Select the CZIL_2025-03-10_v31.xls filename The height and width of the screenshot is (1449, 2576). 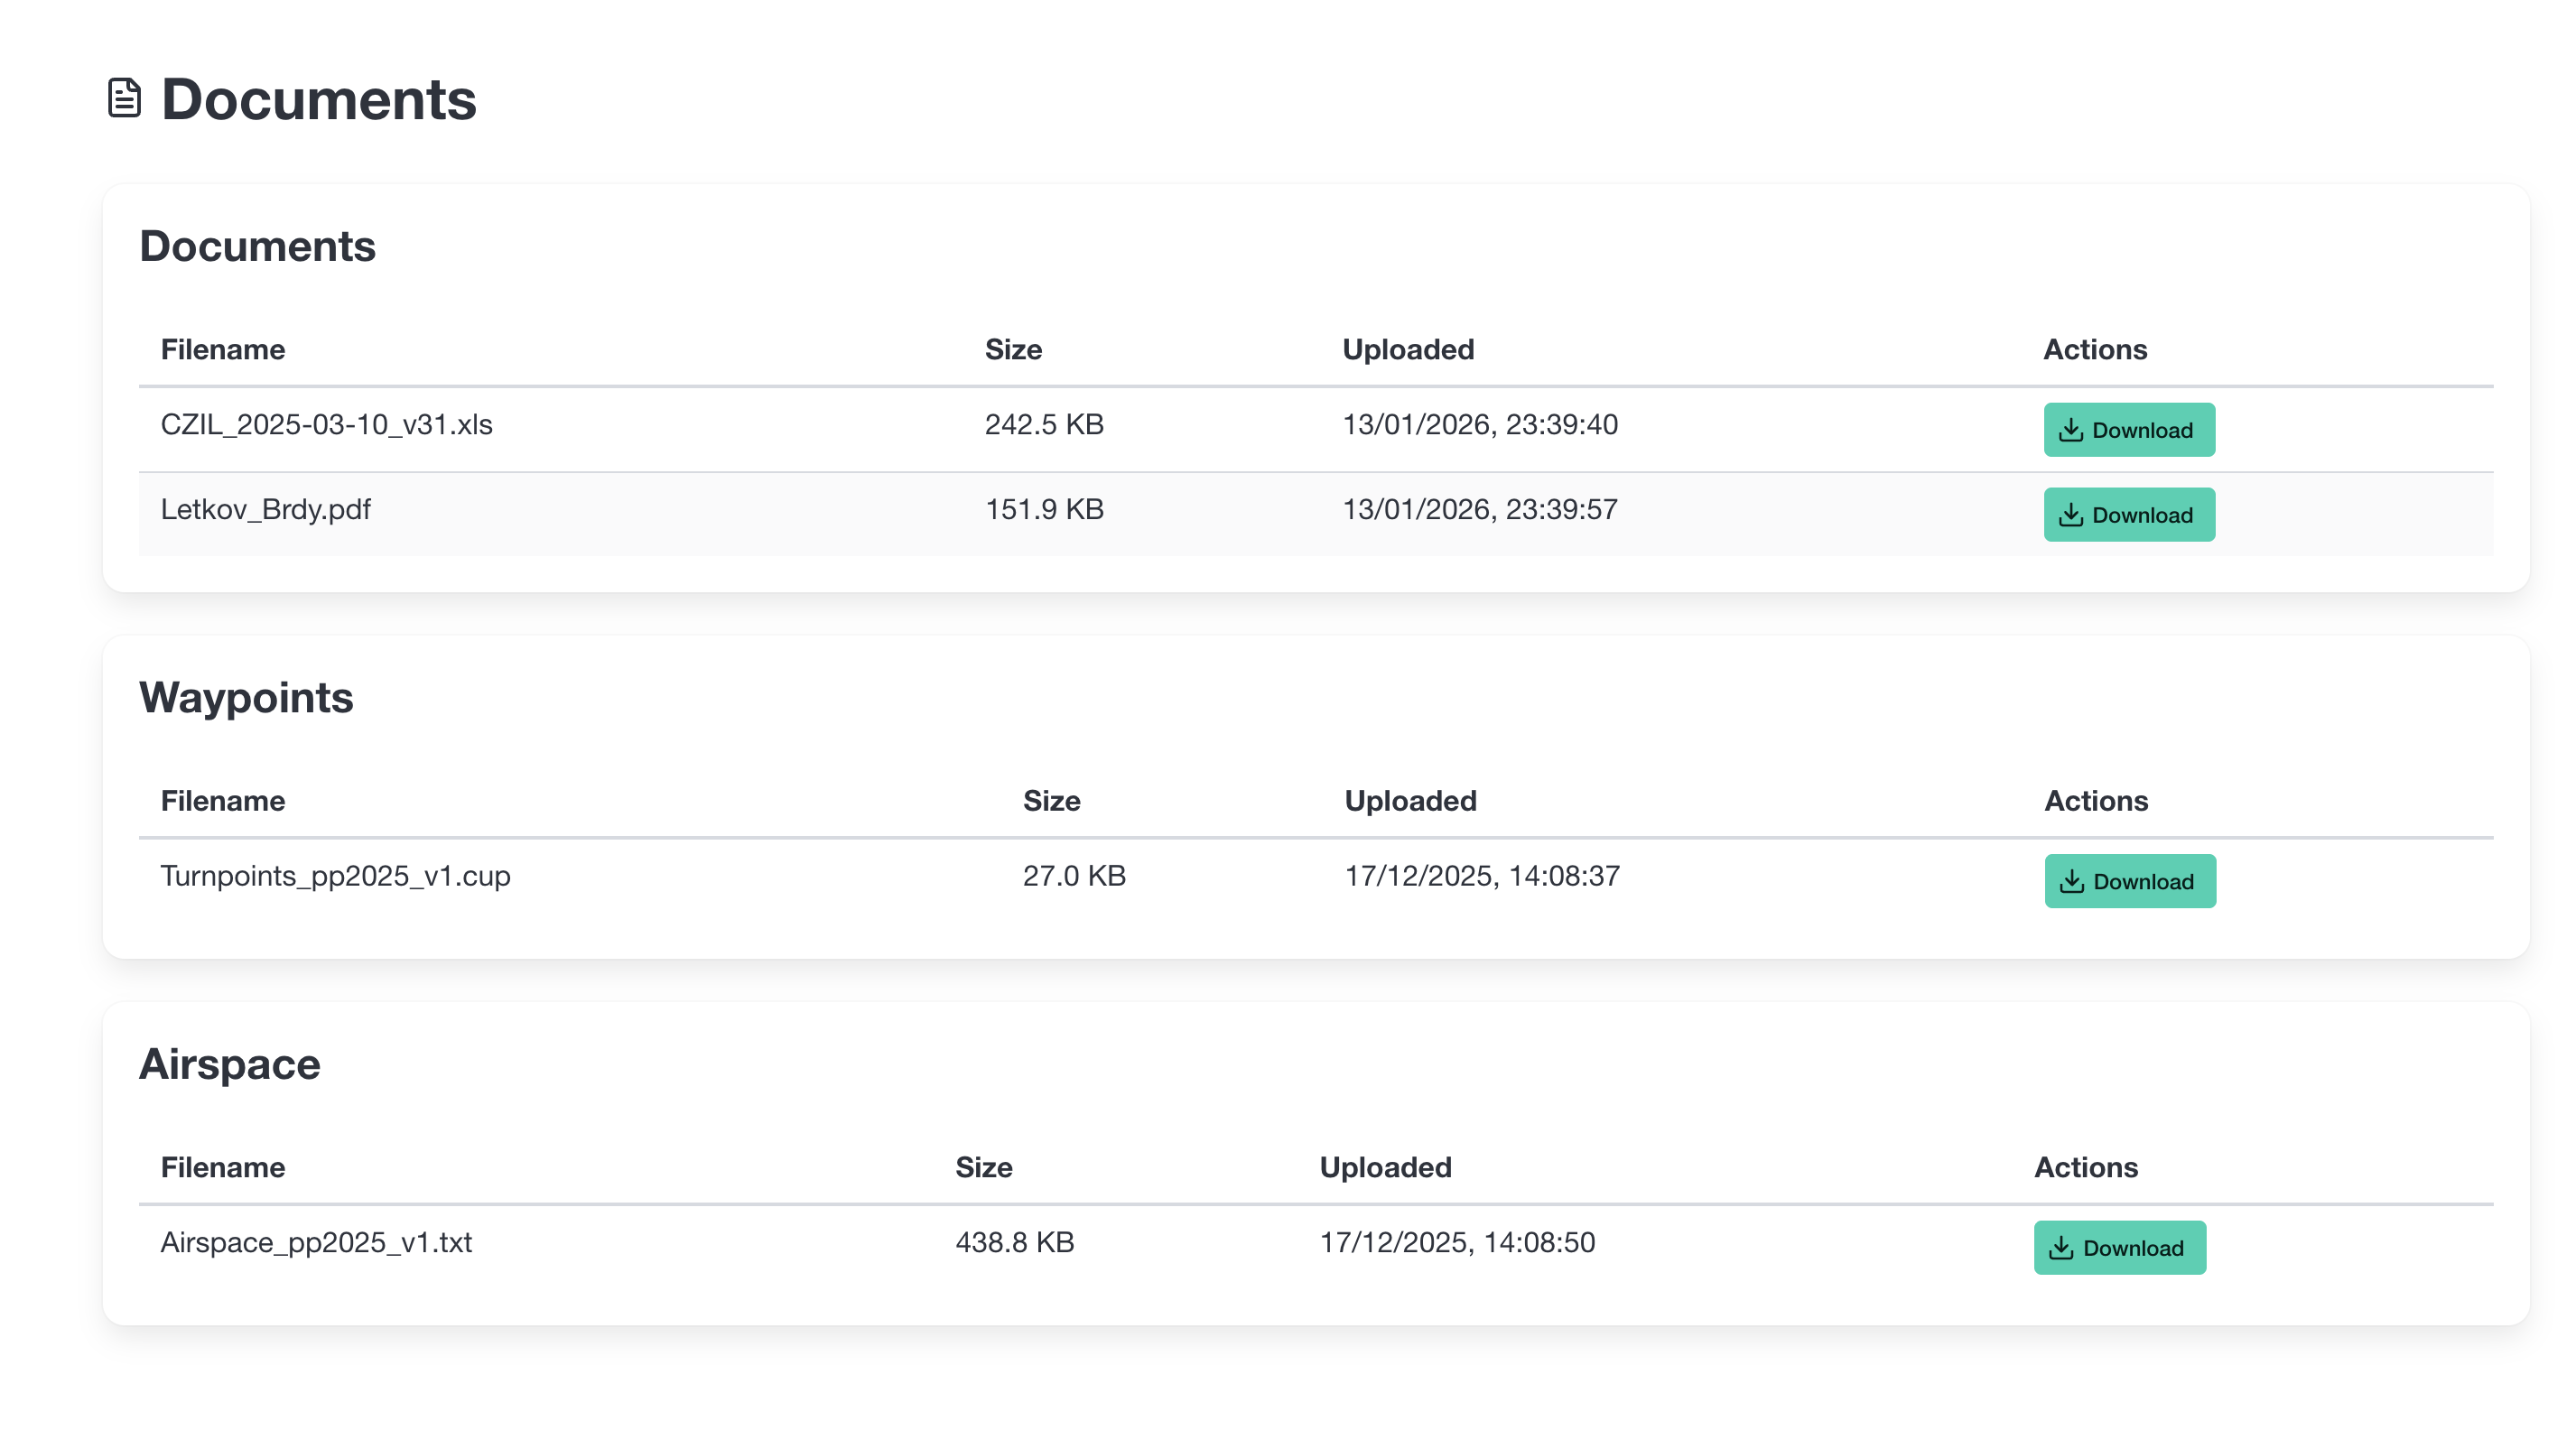click(x=326, y=424)
